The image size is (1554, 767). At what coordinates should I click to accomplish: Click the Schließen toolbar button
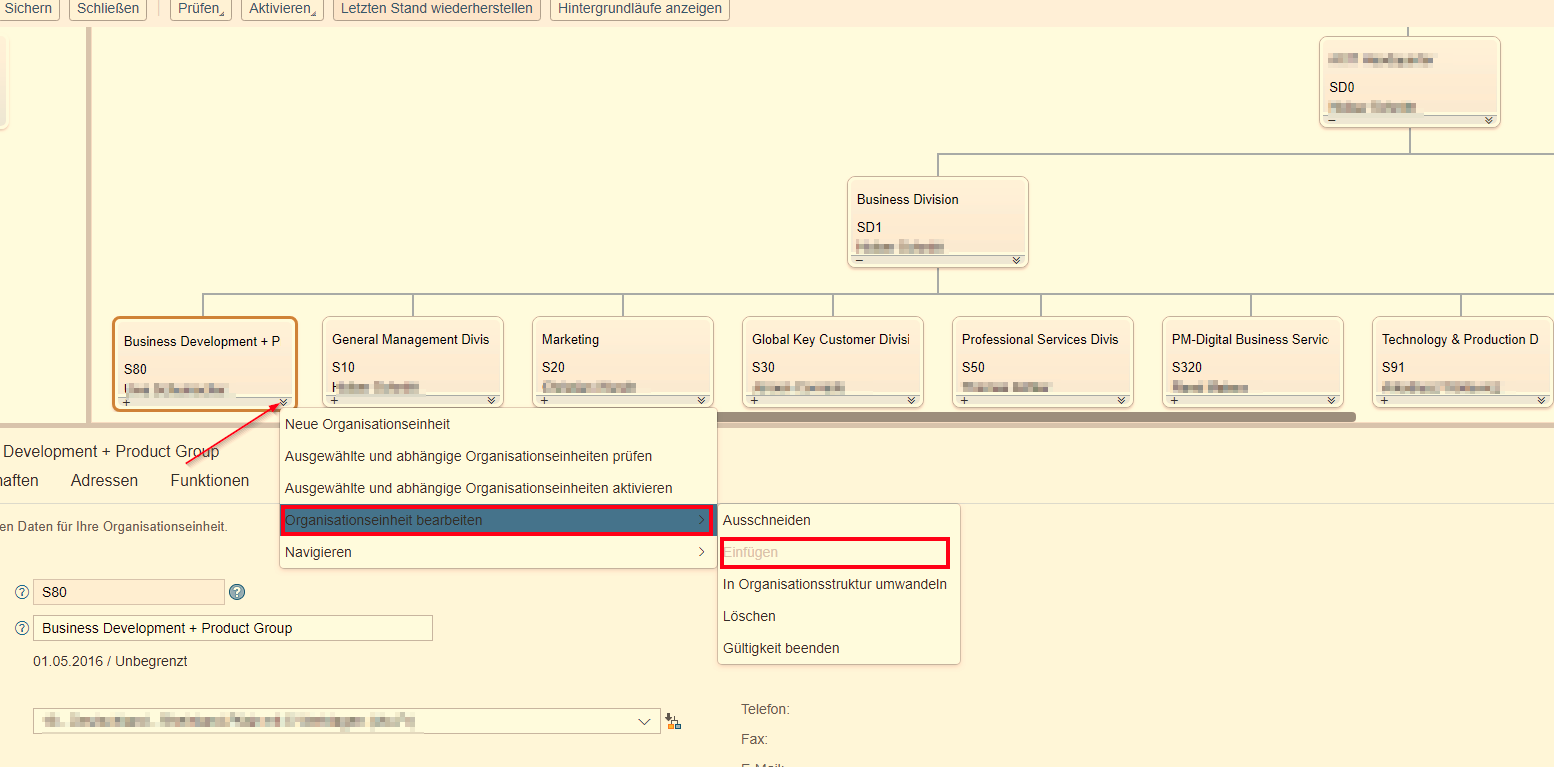[108, 8]
